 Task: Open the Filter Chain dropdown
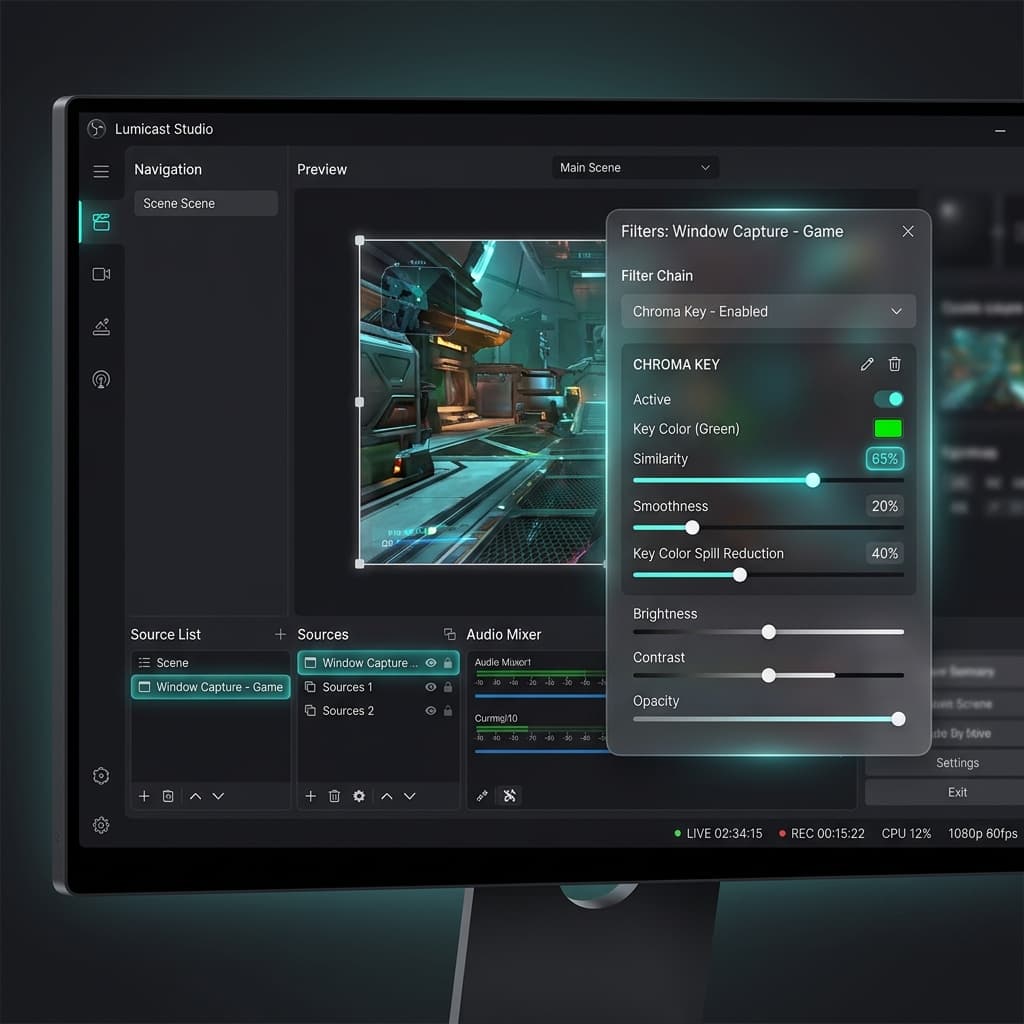(x=768, y=311)
